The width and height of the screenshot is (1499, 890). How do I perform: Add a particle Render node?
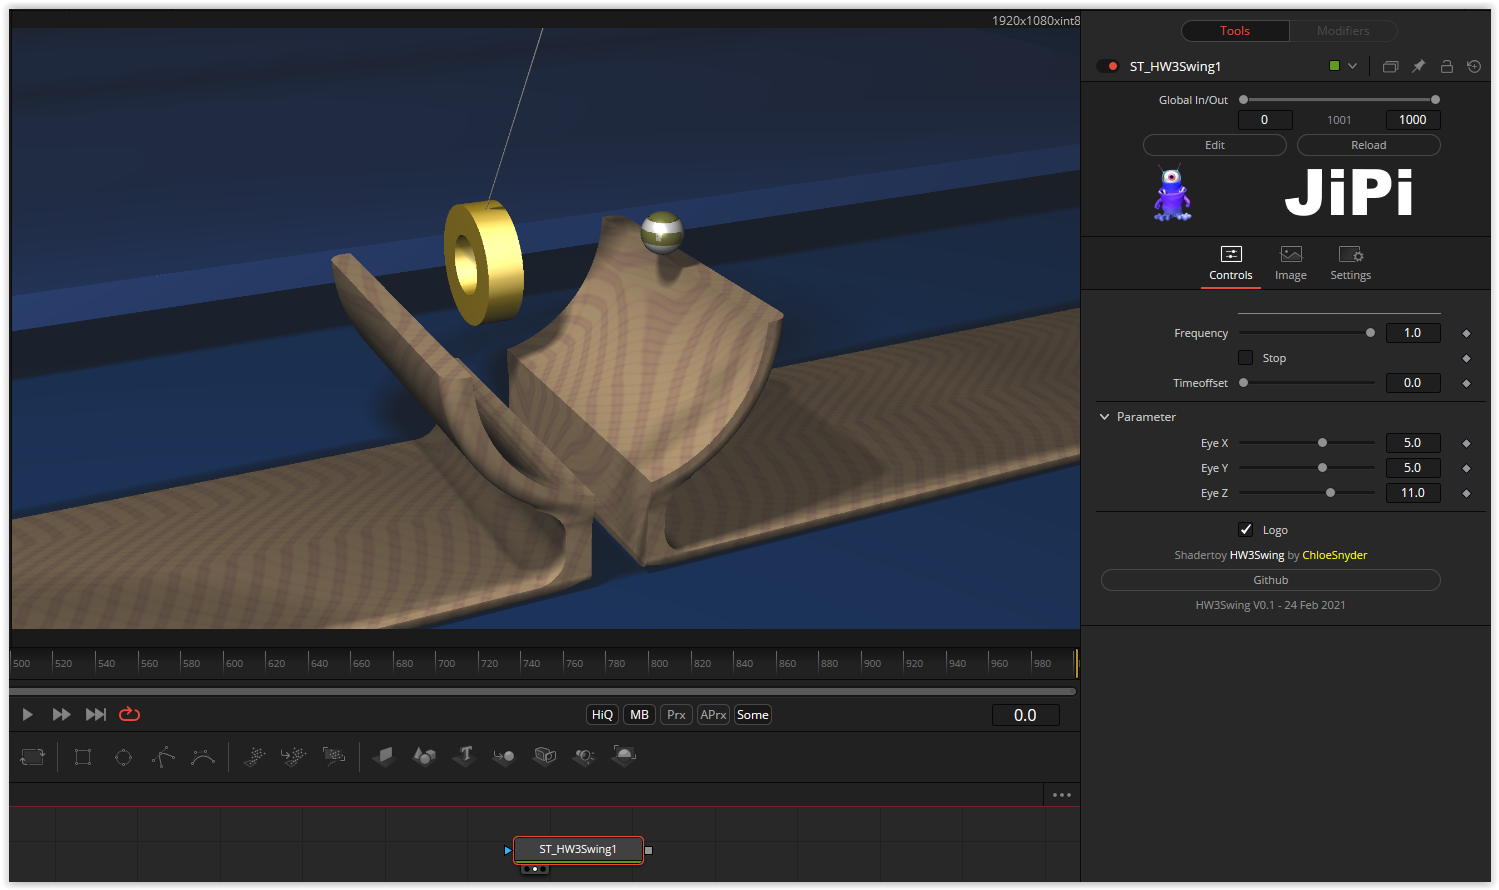(x=334, y=756)
